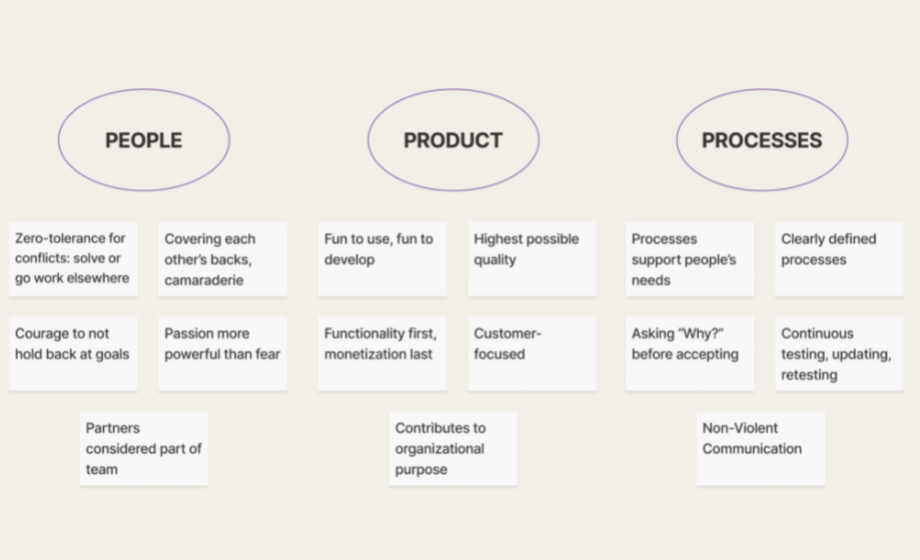This screenshot has width=920, height=560.
Task: Select the PRODUCT oval heading
Action: (x=453, y=140)
